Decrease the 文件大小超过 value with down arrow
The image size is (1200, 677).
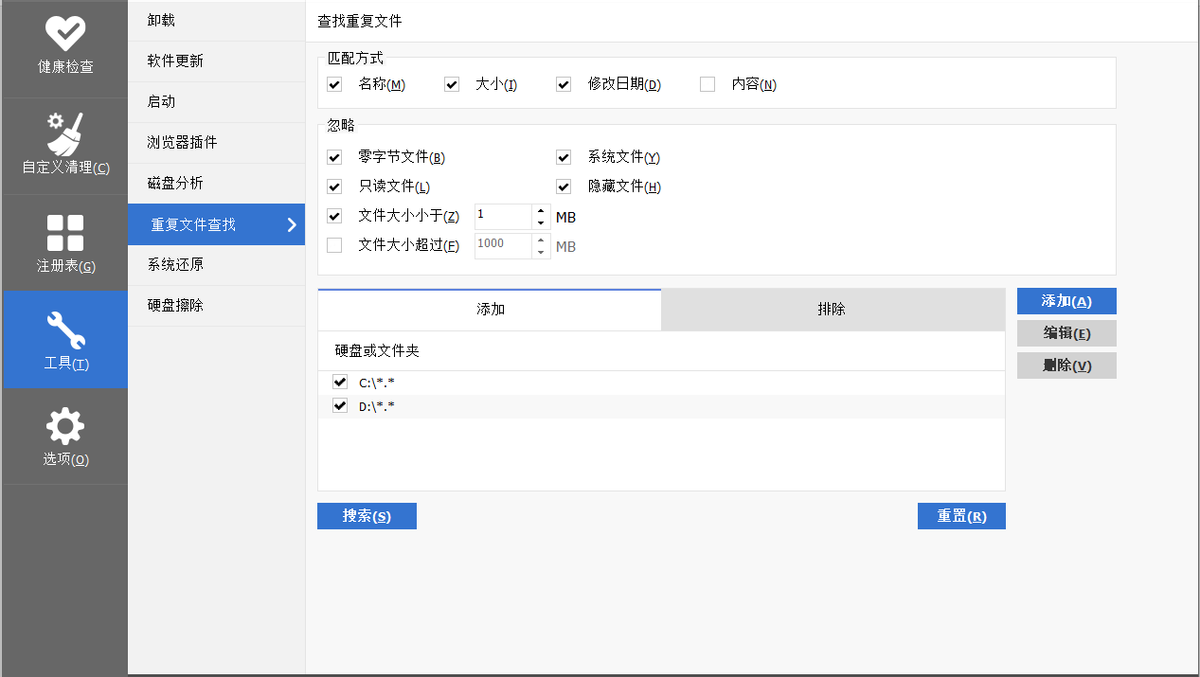pyautogui.click(x=541, y=250)
